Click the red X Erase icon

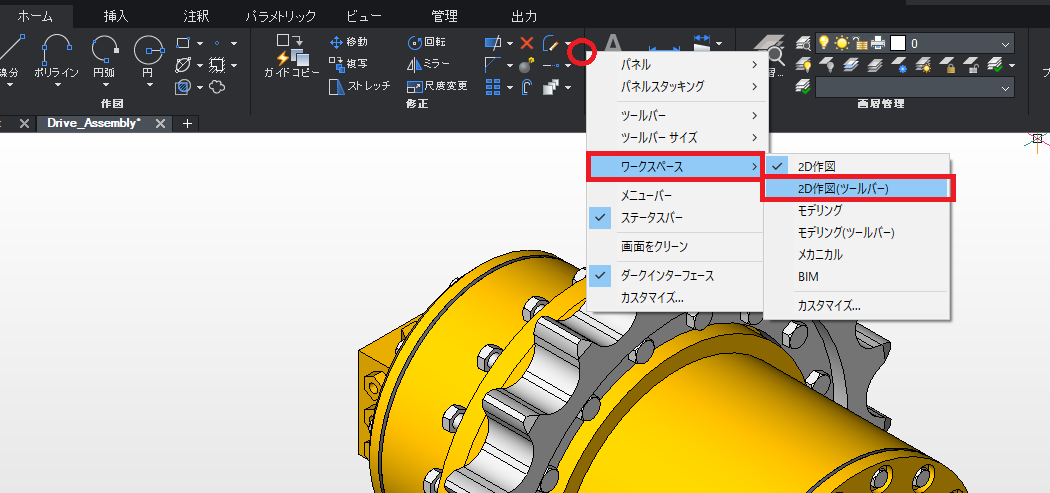tap(527, 43)
